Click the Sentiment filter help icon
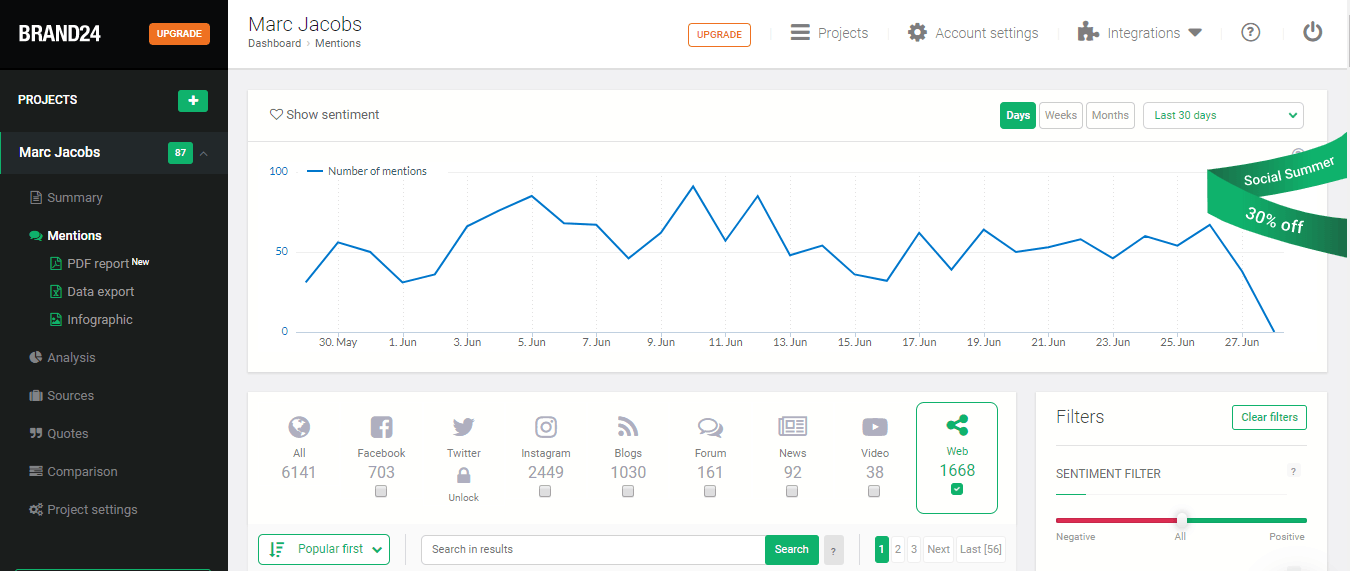This screenshot has width=1350, height=571. click(x=1293, y=472)
